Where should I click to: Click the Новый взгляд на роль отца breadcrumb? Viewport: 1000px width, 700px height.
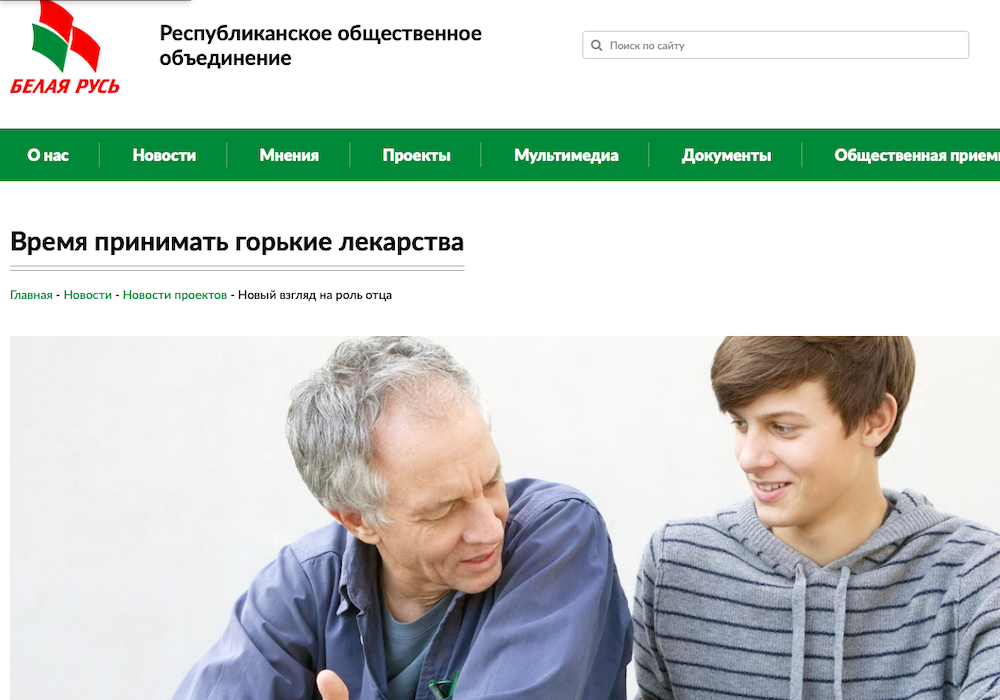pyautogui.click(x=314, y=295)
